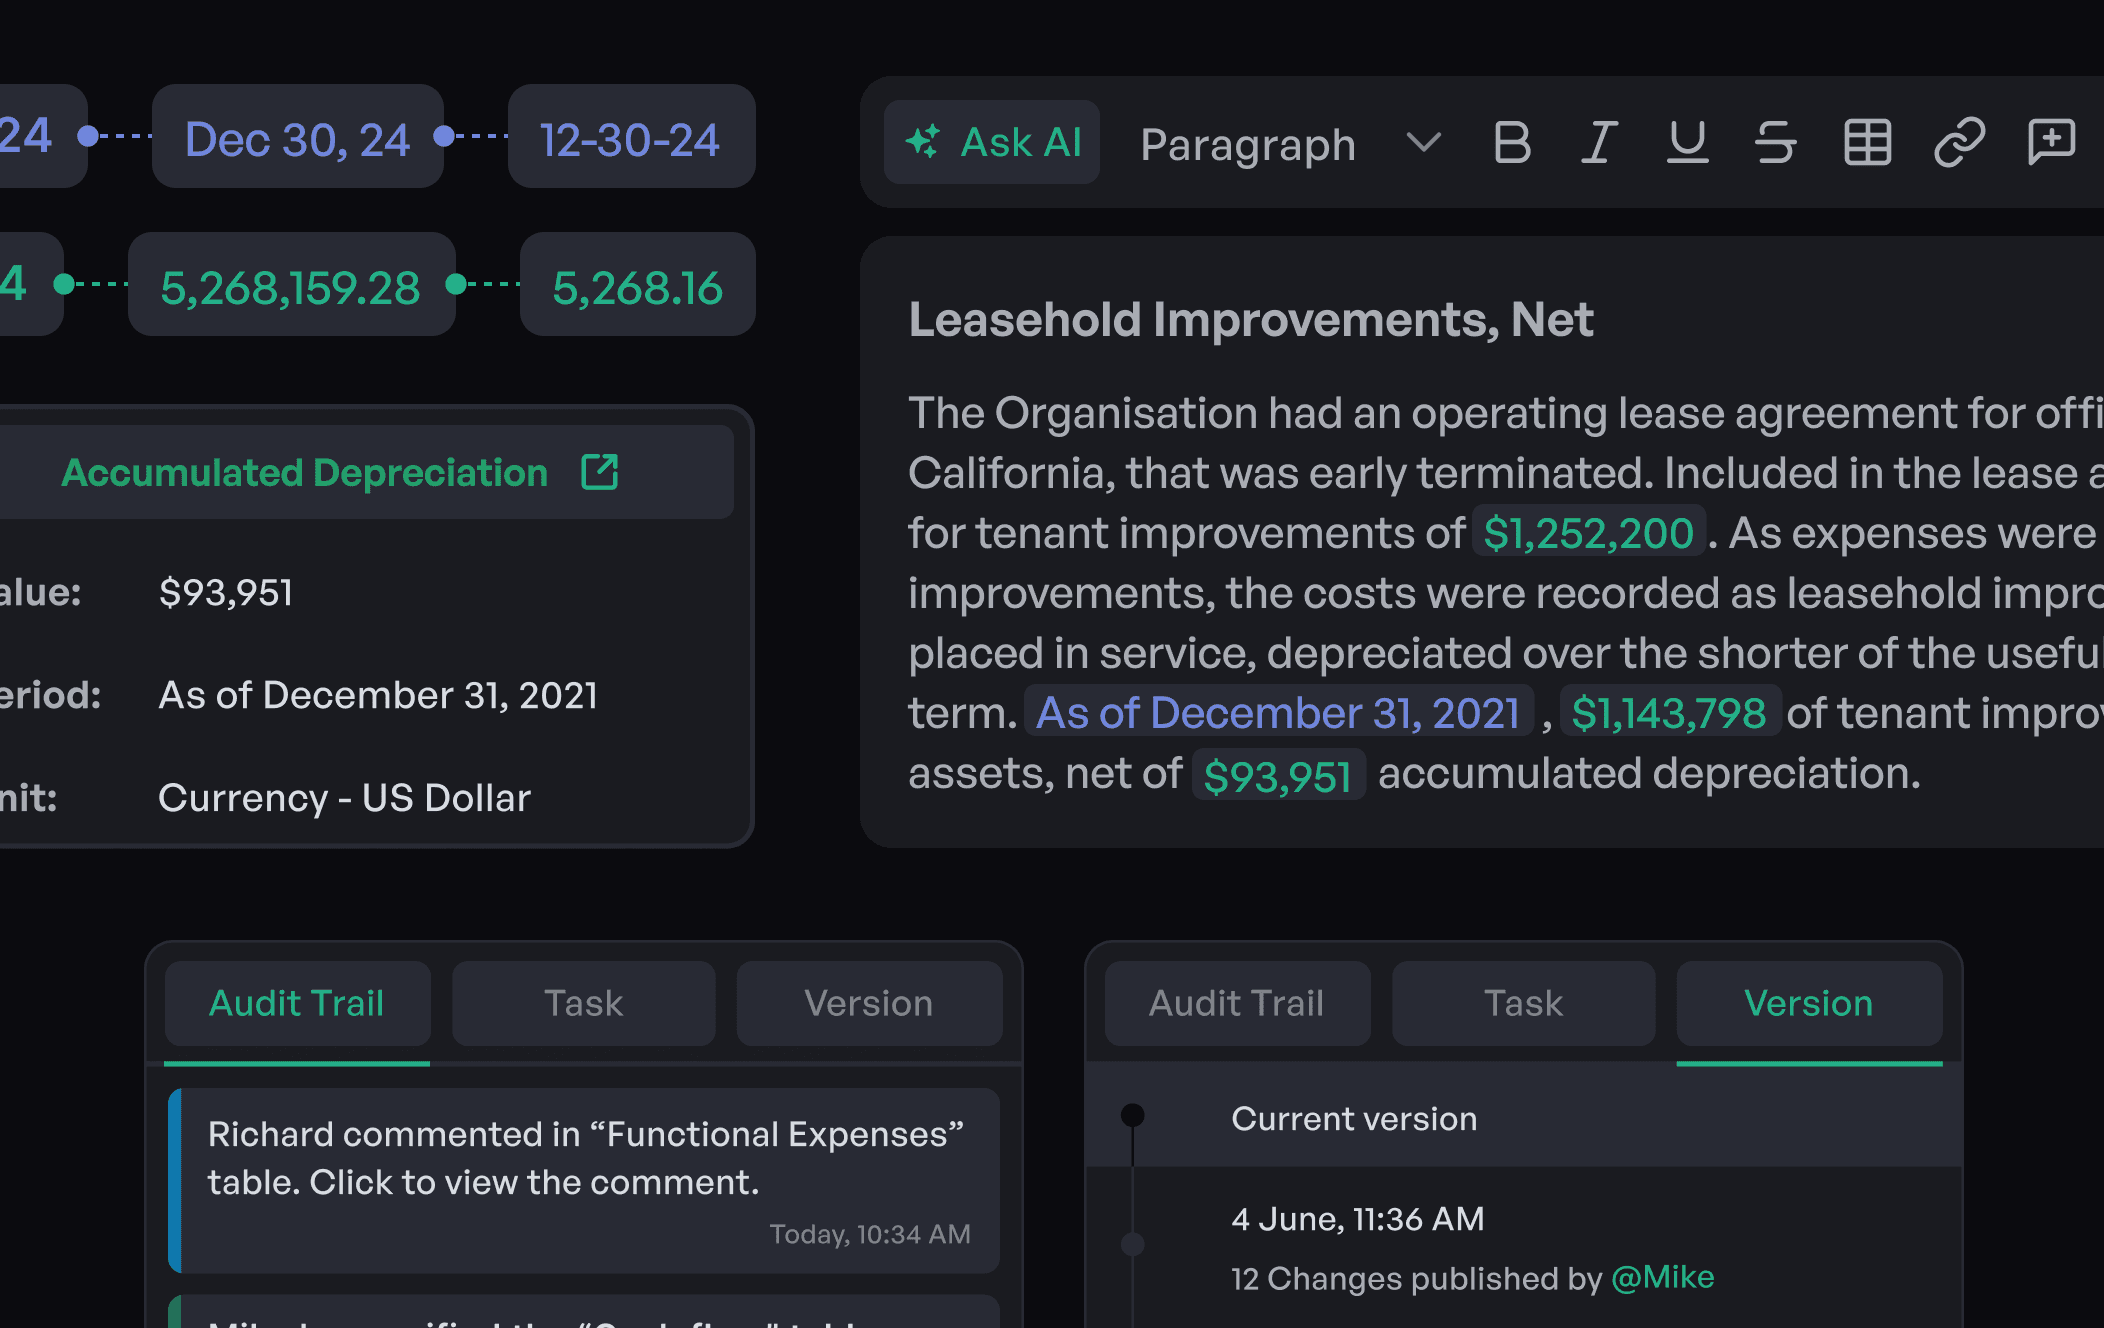Open Richard's Functional Expenses comment entry
Image resolution: width=2104 pixels, height=1328 pixels.
tap(584, 1180)
